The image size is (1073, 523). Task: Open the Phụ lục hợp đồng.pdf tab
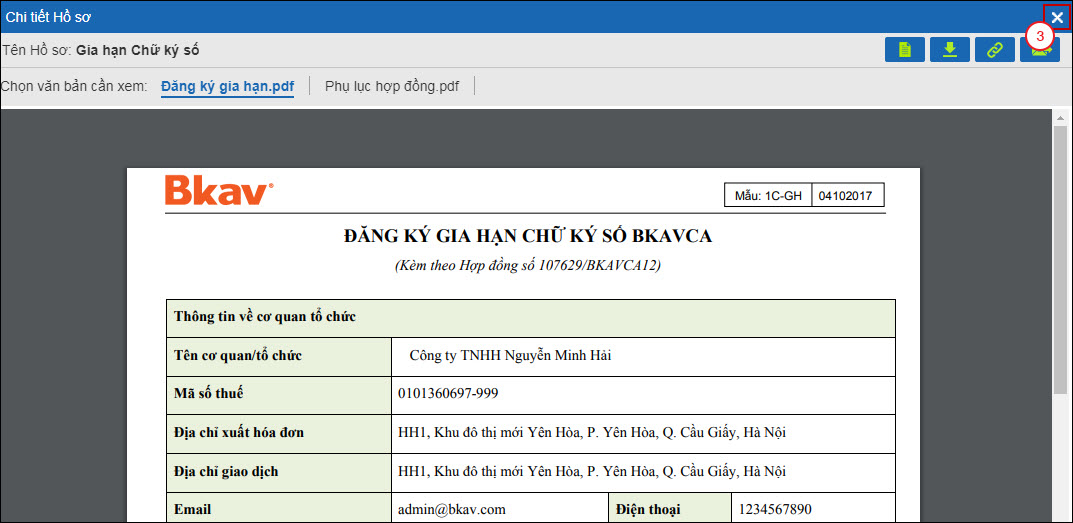(x=392, y=86)
